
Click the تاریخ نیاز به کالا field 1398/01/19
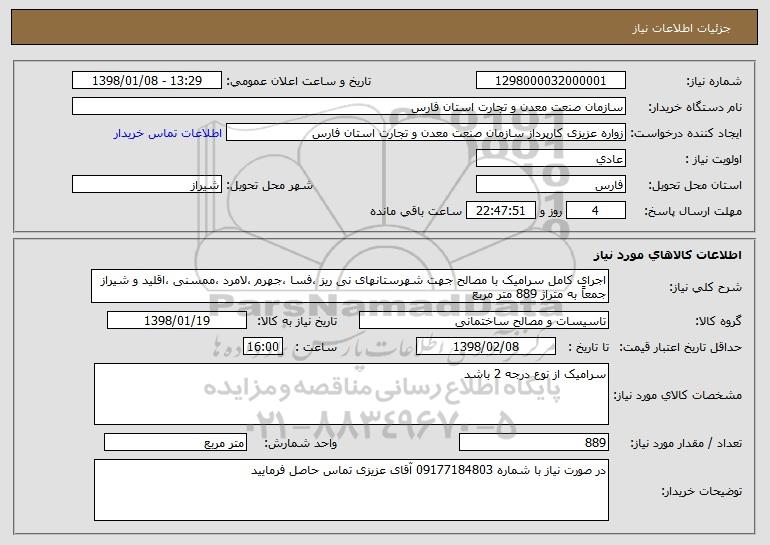coord(177,321)
